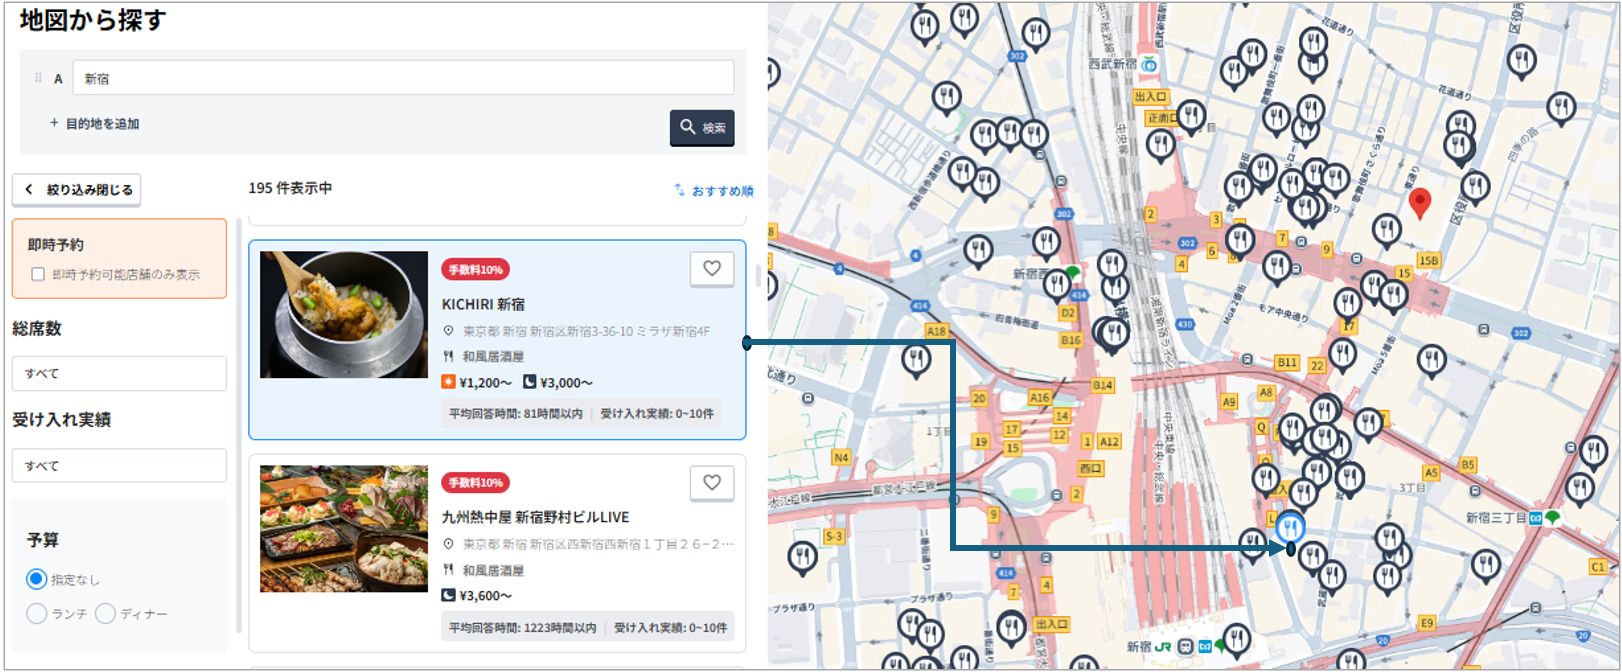Click the 新宿三丁目 station marker on map

1534,518
